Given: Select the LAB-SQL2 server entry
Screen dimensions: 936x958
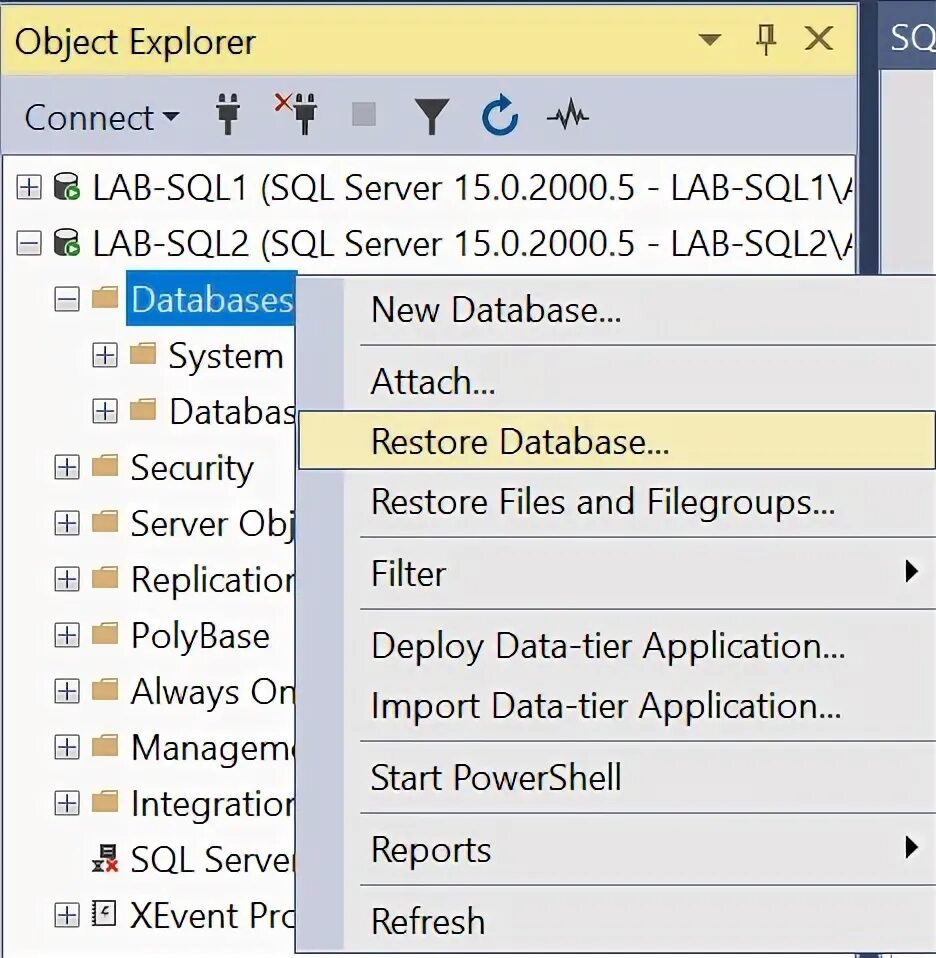Looking at the screenshot, I should coord(472,243).
